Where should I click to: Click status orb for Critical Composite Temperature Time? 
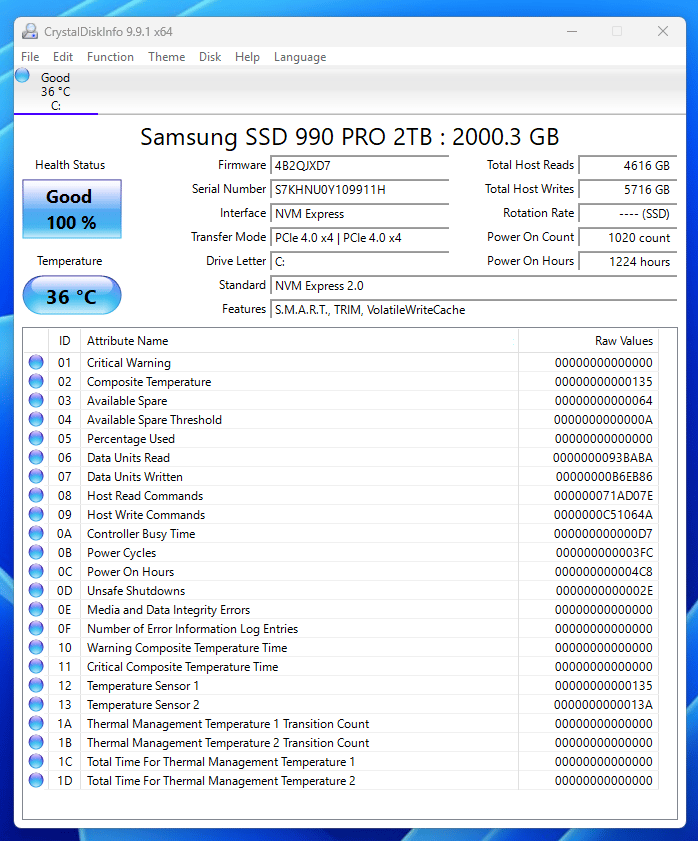point(36,666)
